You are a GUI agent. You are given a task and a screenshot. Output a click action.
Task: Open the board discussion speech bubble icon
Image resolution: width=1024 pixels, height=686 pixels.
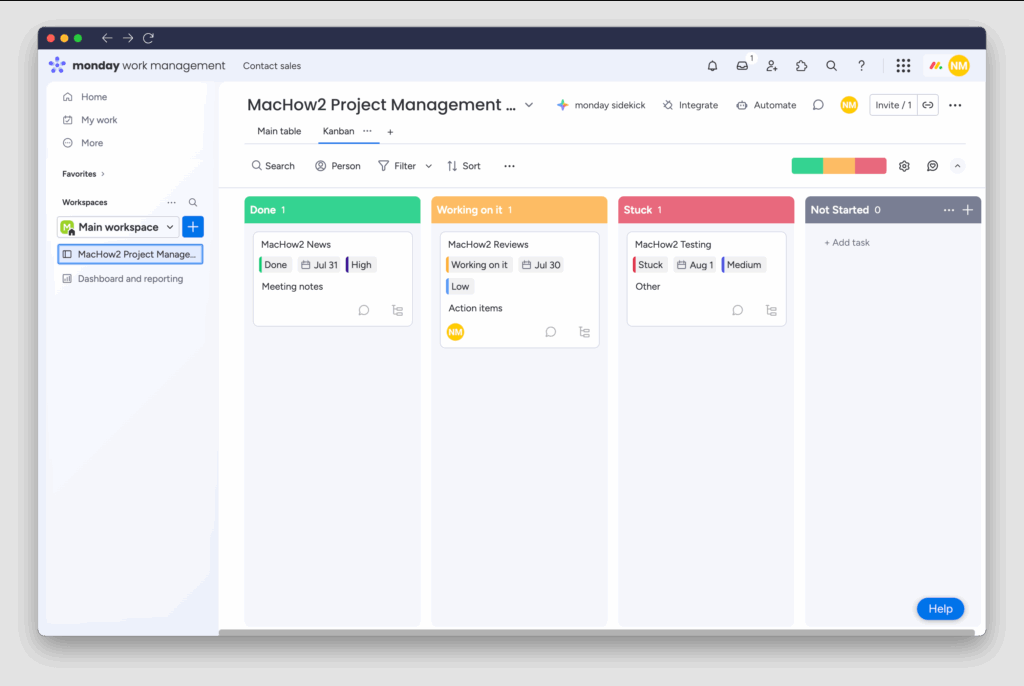coord(818,105)
